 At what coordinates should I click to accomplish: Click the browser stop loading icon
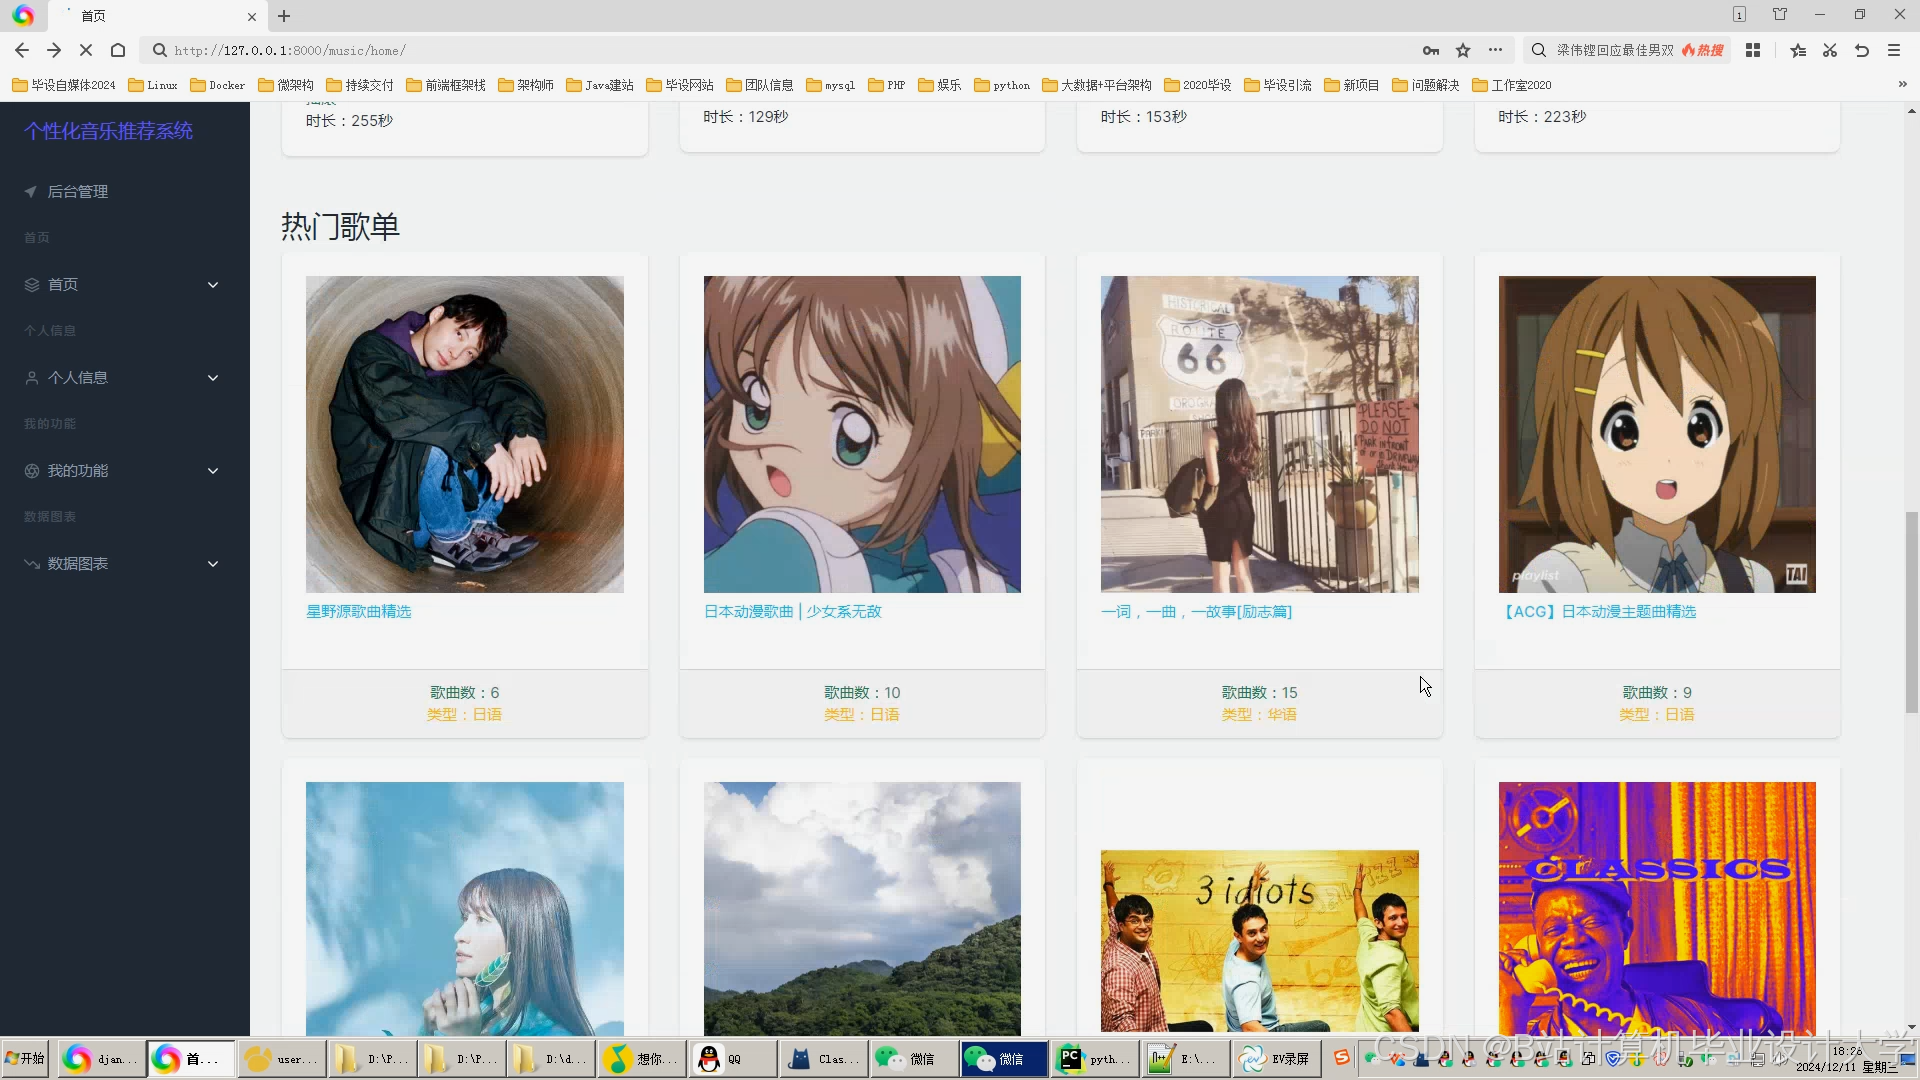coord(86,50)
